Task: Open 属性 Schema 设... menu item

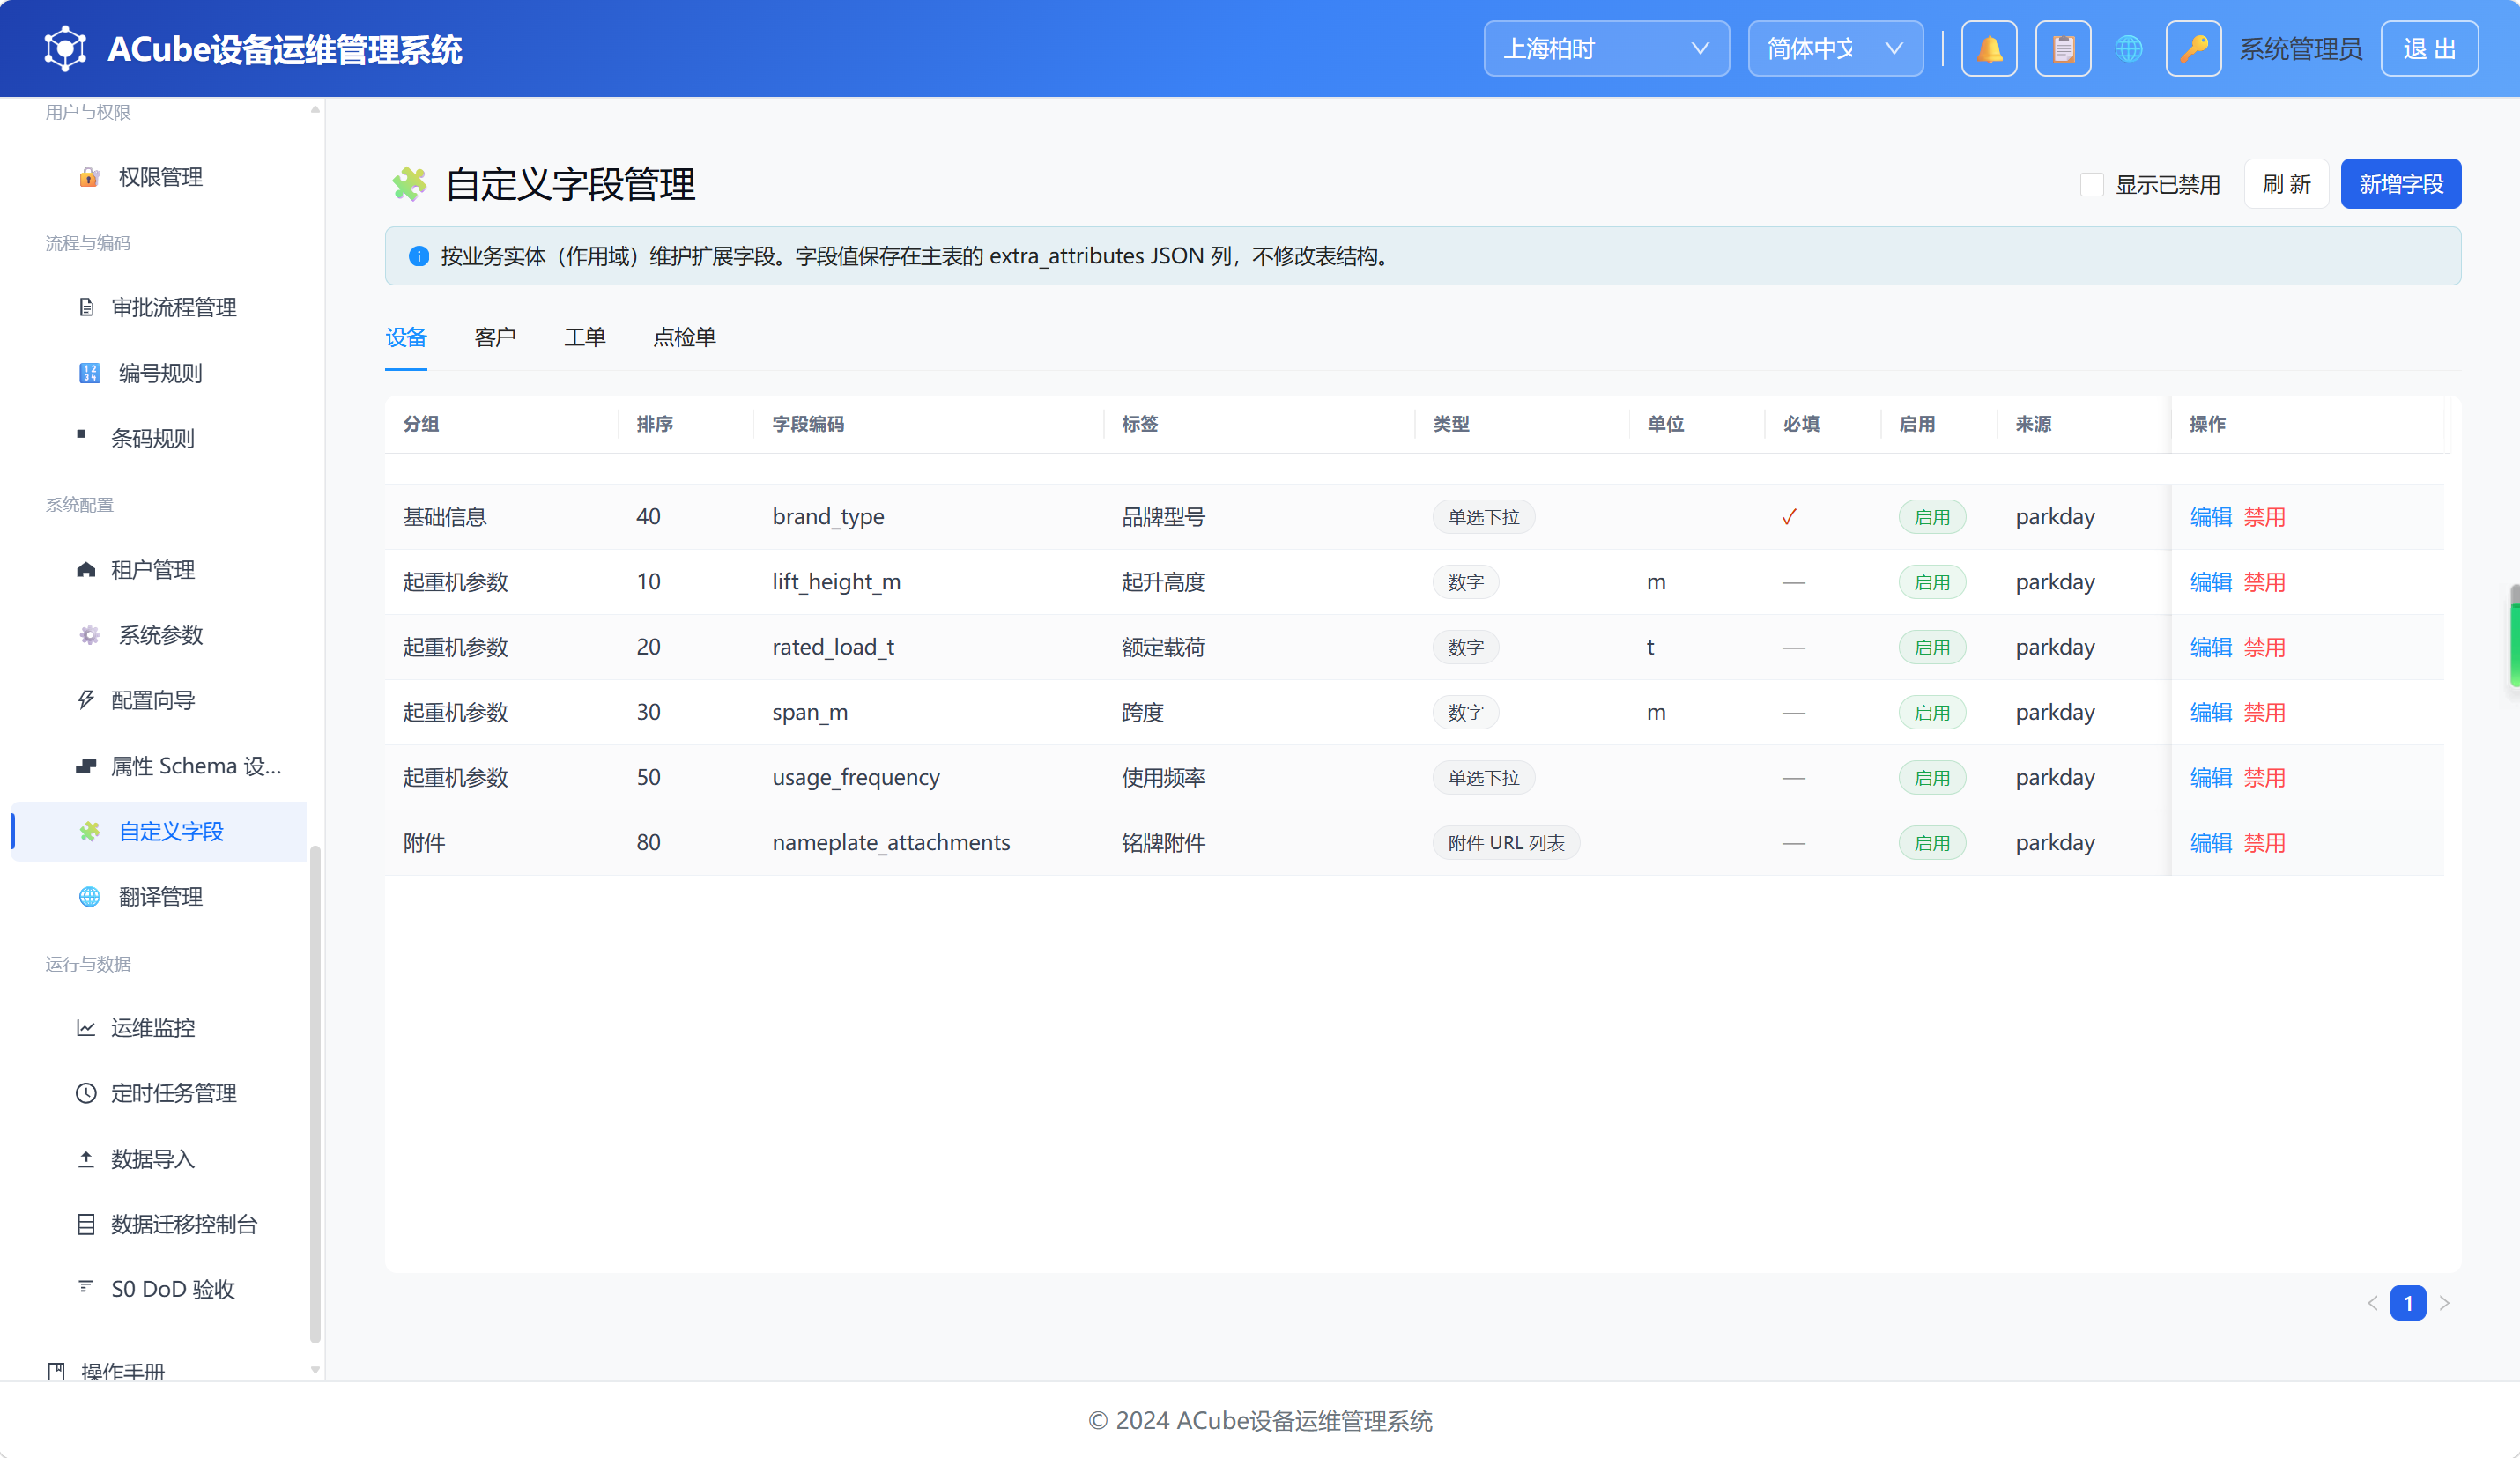Action: coord(160,766)
